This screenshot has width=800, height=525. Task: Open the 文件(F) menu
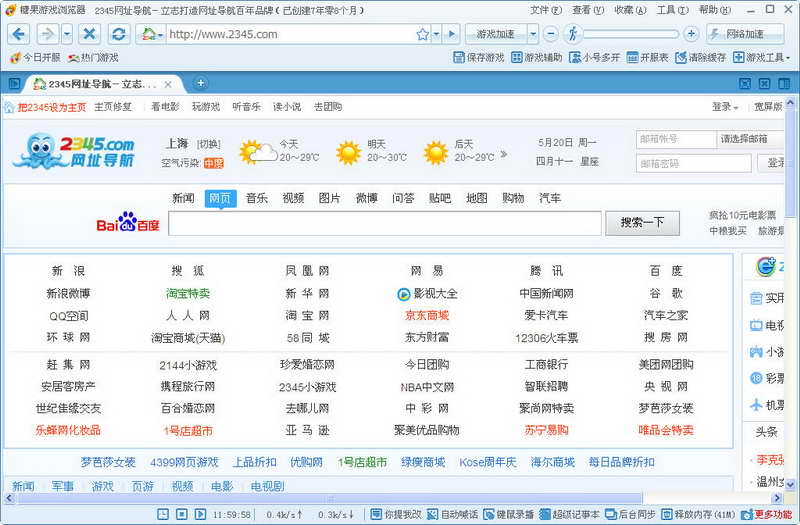(546, 10)
